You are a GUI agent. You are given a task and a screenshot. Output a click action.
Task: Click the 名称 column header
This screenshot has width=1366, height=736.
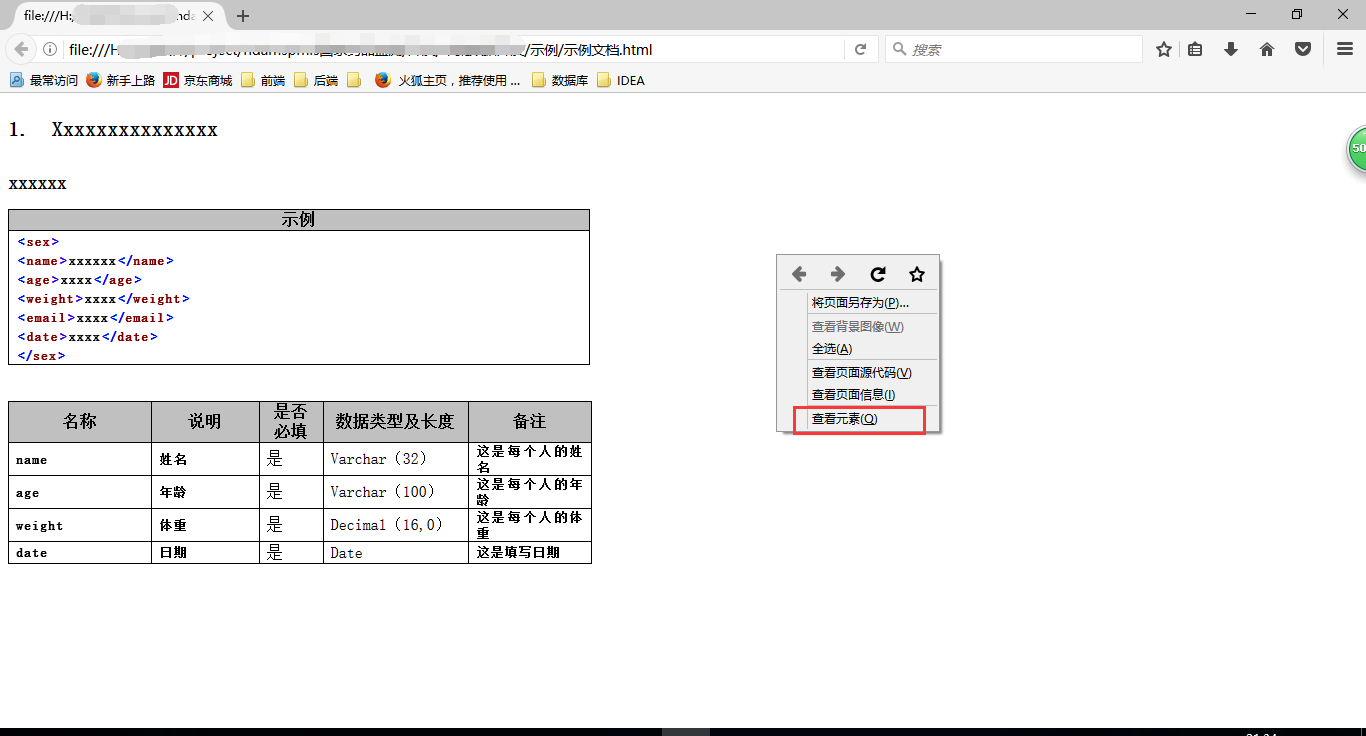pos(80,422)
